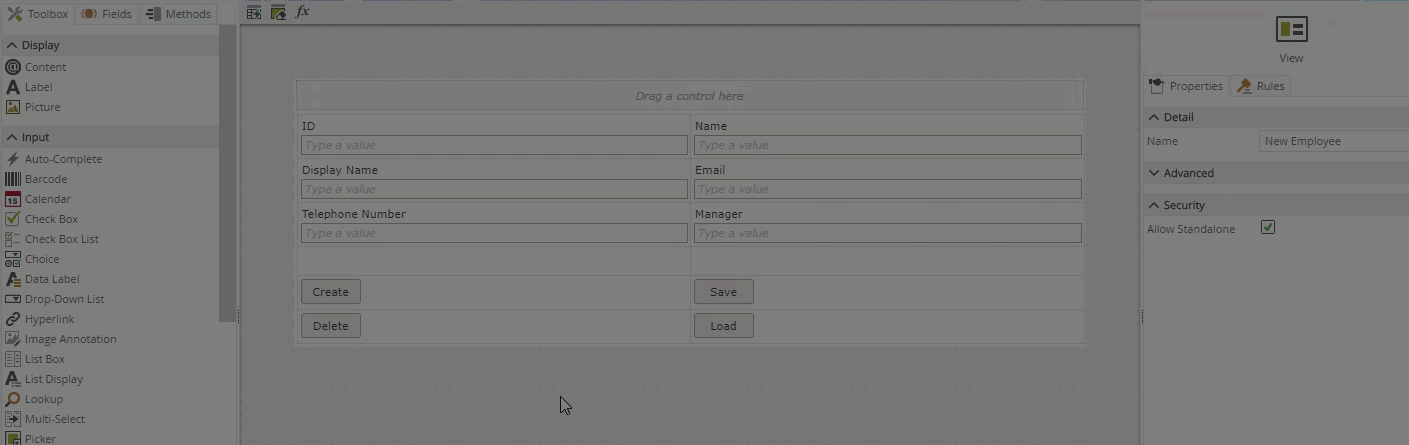Select the 'Manager' label on the form
The width and height of the screenshot is (1409, 445).
[719, 214]
